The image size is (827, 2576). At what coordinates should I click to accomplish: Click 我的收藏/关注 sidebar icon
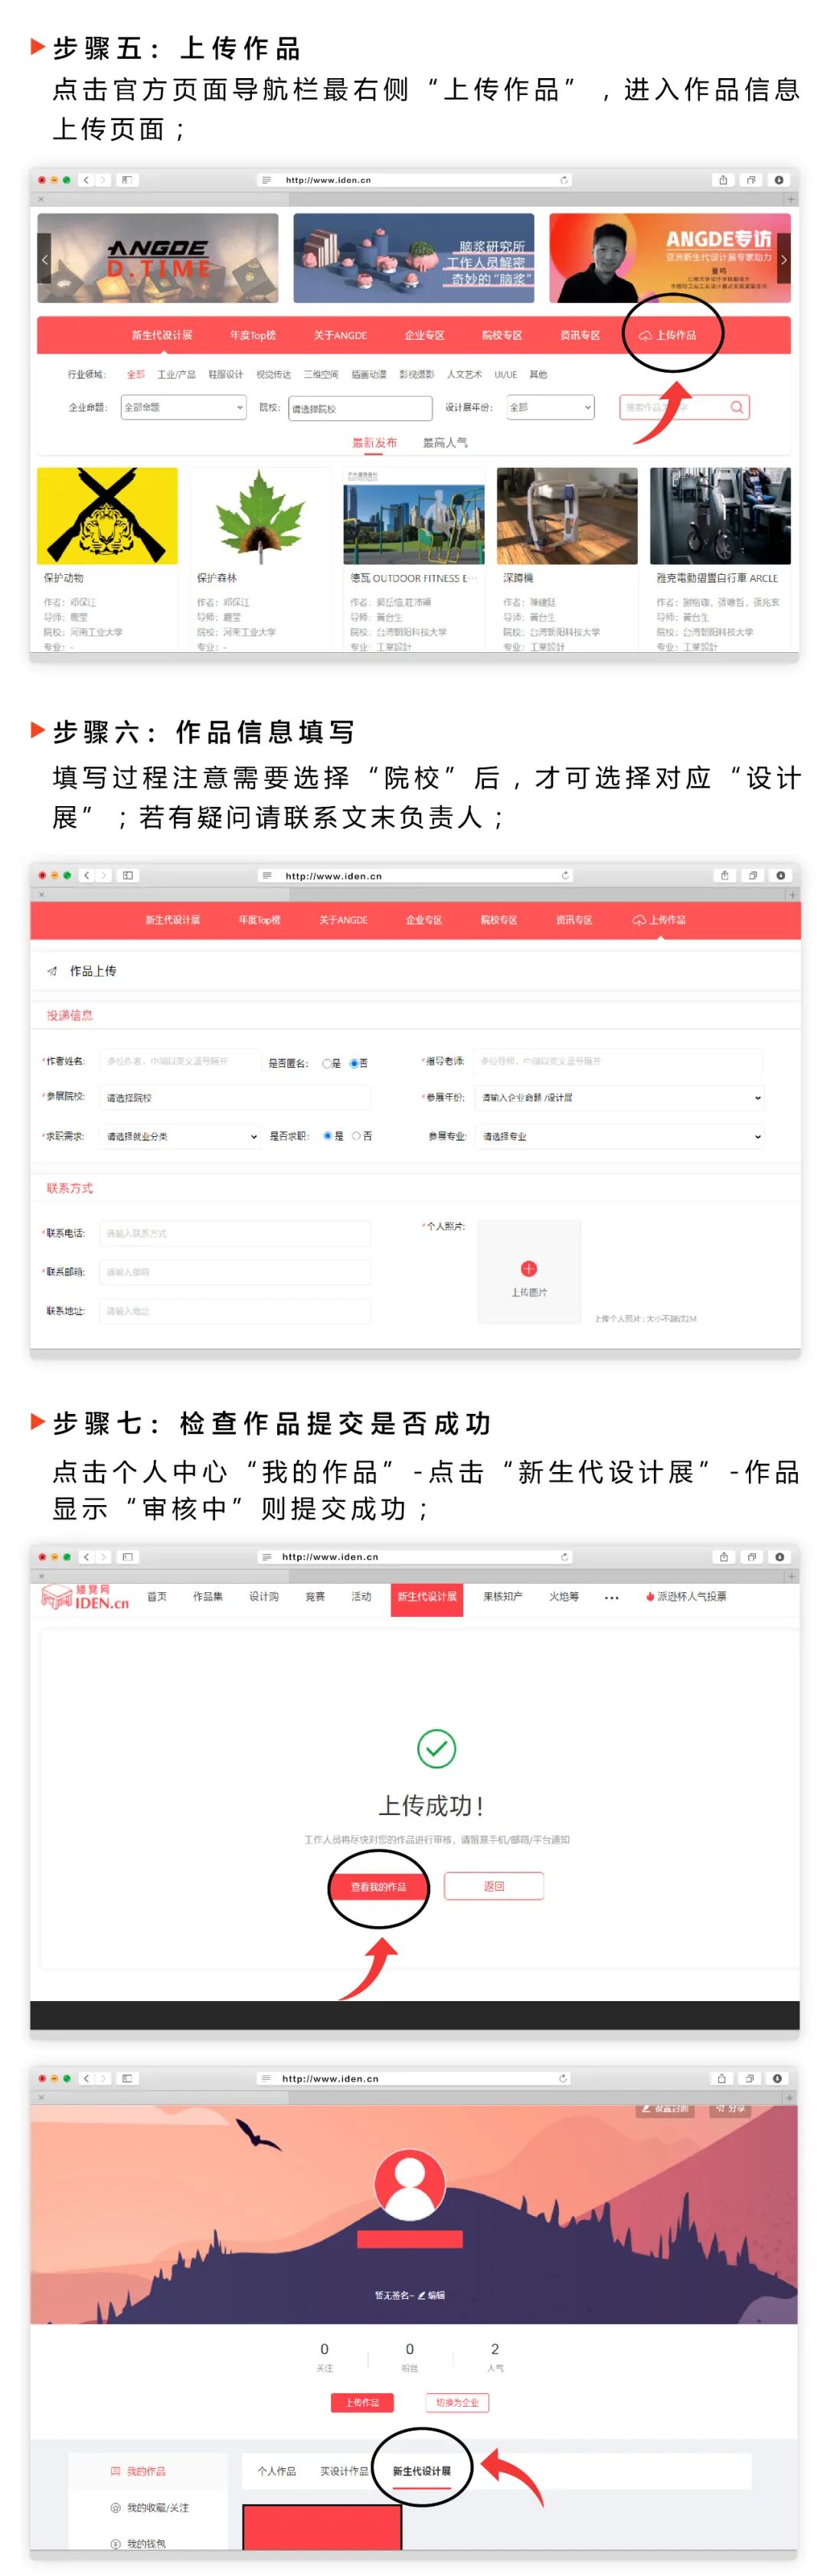[x=115, y=2507]
